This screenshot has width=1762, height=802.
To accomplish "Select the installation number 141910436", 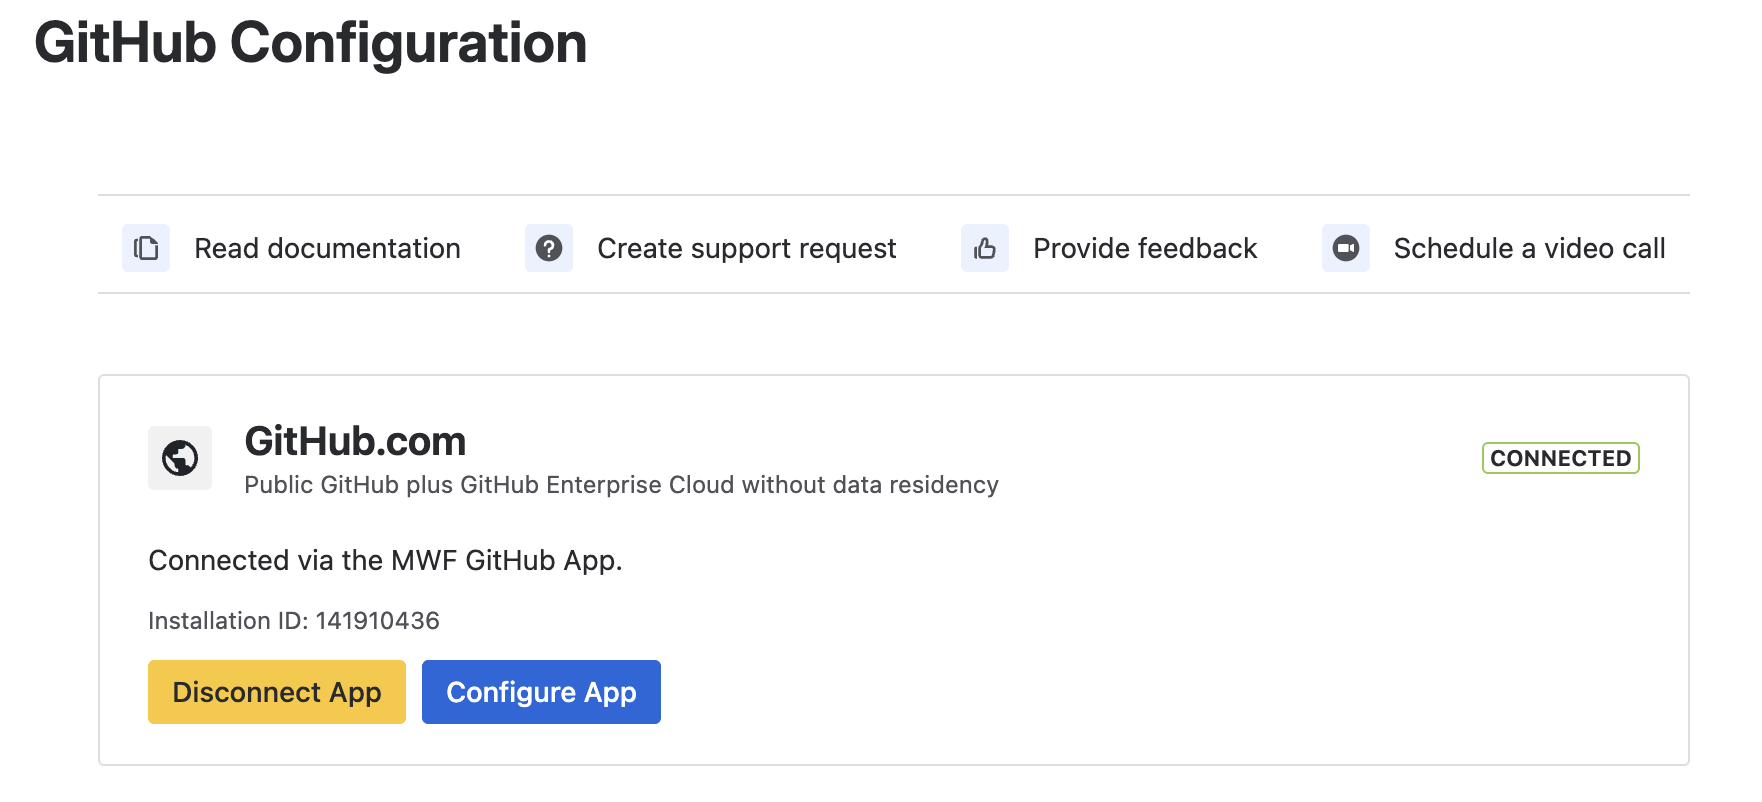I will (x=378, y=621).
